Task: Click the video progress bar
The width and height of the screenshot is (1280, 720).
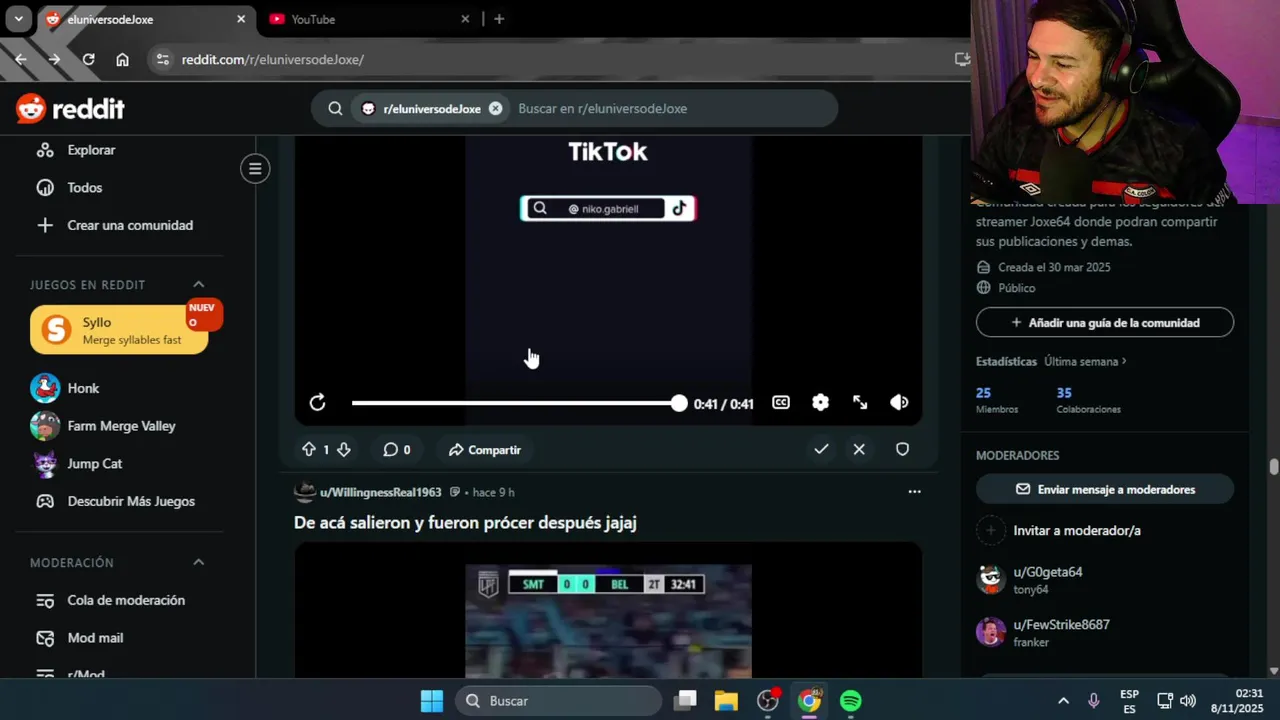Action: tap(514, 403)
